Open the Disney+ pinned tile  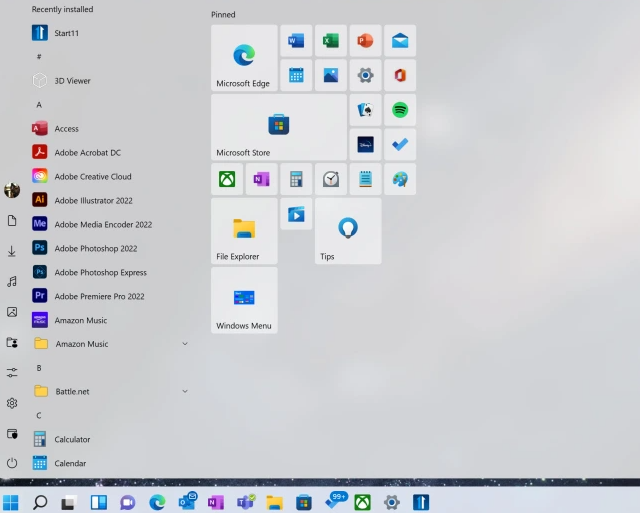click(x=365, y=144)
